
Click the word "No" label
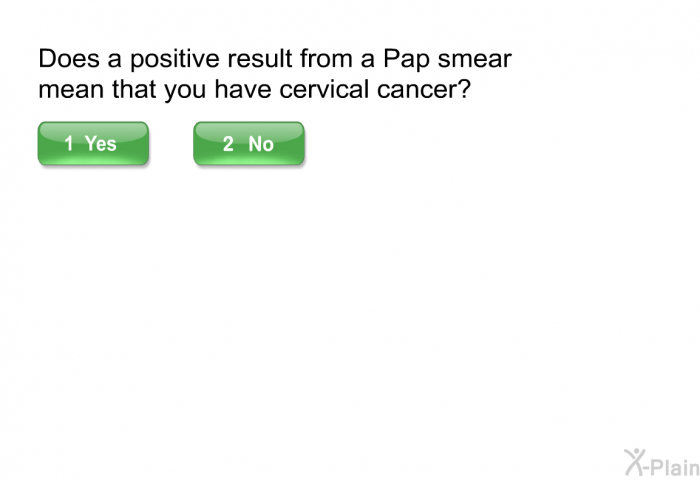click(261, 144)
